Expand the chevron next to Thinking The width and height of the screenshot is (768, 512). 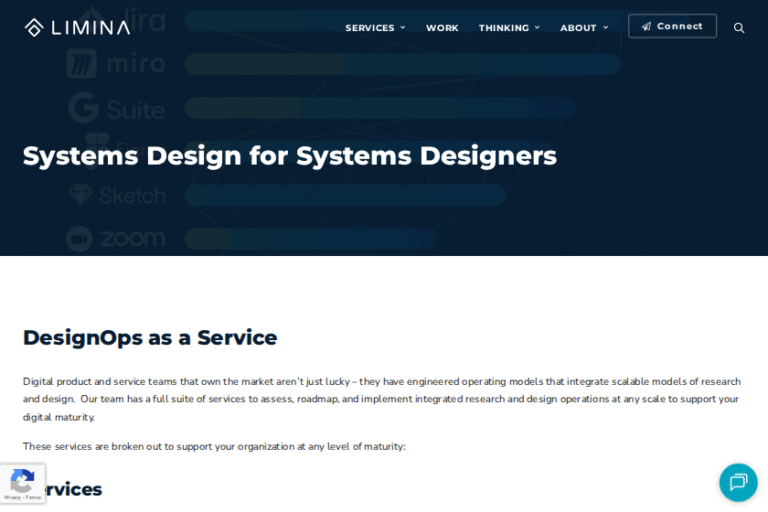(x=537, y=28)
